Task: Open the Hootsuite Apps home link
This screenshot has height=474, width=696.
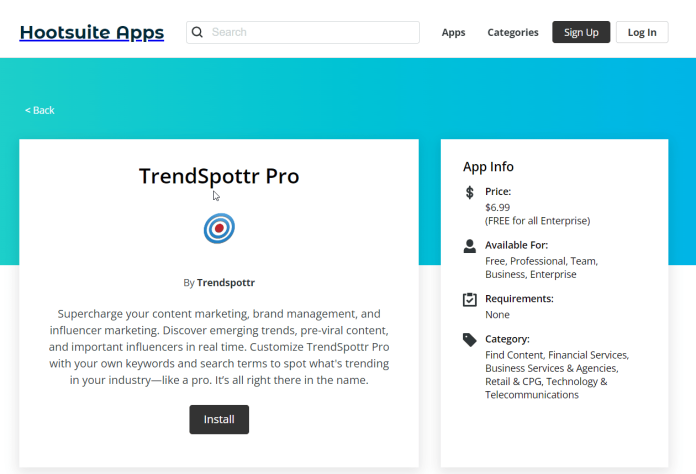Action: click(92, 32)
